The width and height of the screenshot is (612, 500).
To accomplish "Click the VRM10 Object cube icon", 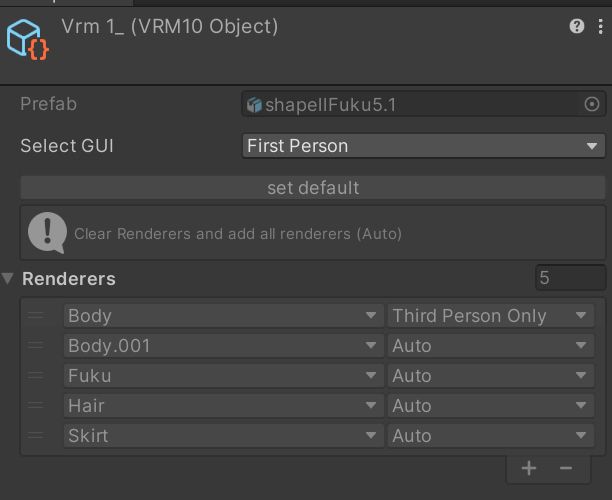I will 26,38.
